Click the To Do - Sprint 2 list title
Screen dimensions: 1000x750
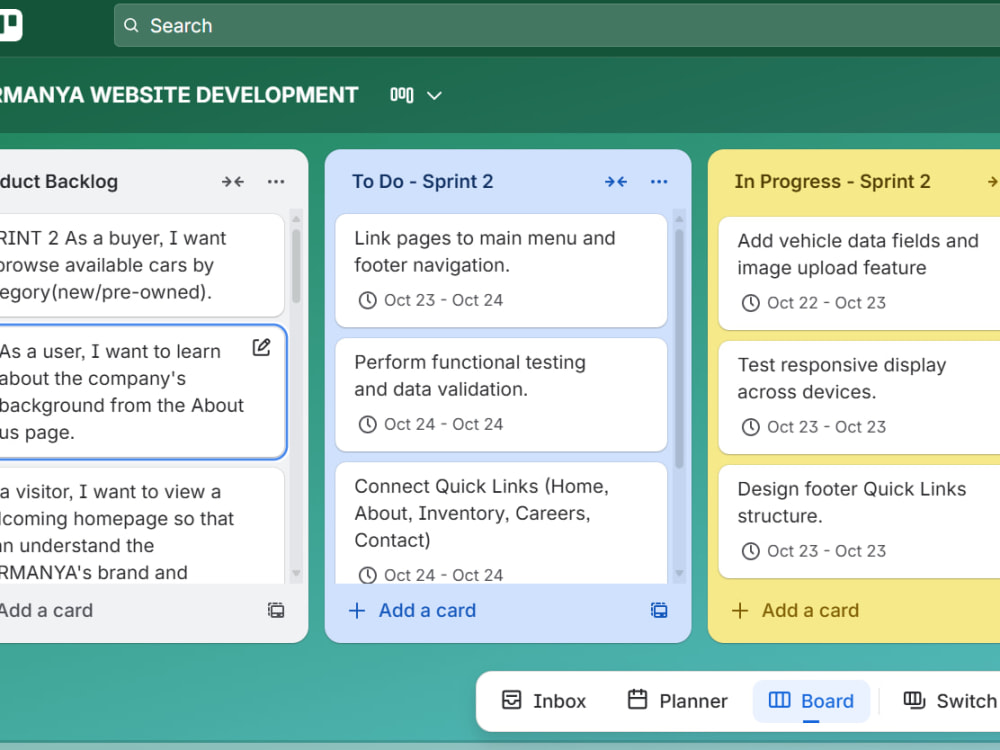tap(422, 182)
